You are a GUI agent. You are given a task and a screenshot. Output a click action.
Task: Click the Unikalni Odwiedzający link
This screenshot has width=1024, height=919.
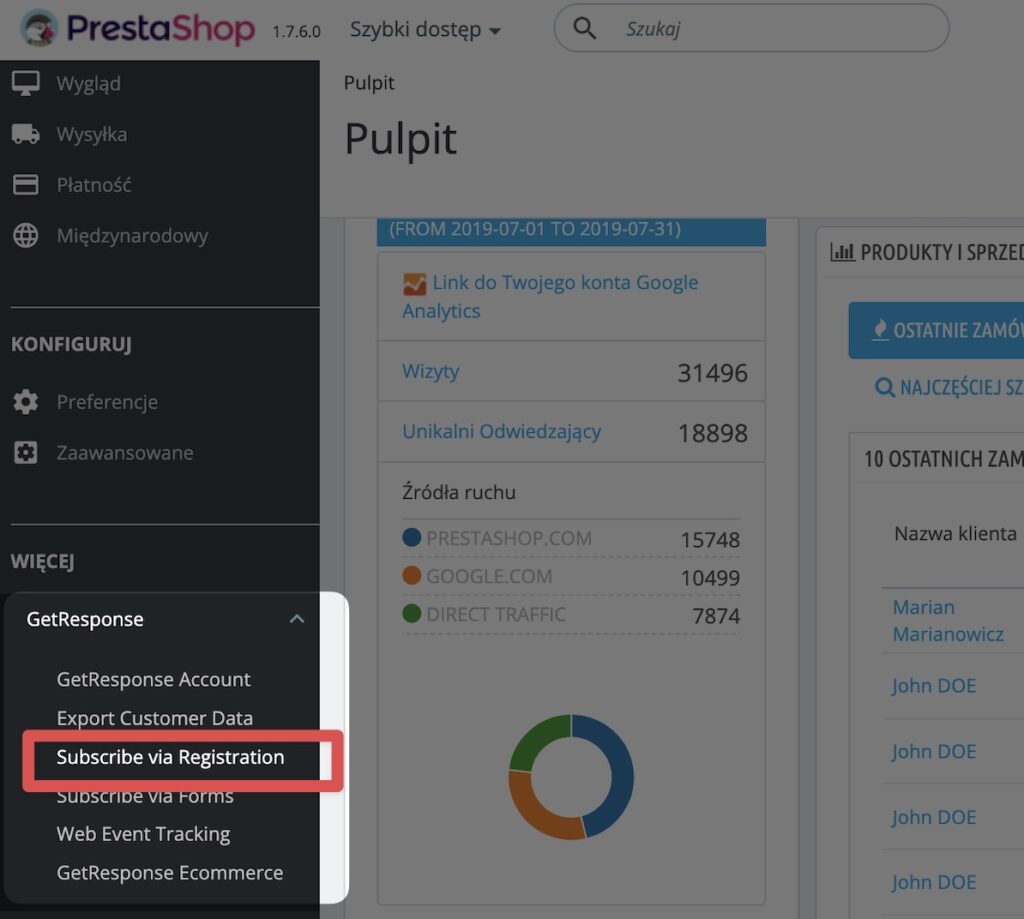502,431
